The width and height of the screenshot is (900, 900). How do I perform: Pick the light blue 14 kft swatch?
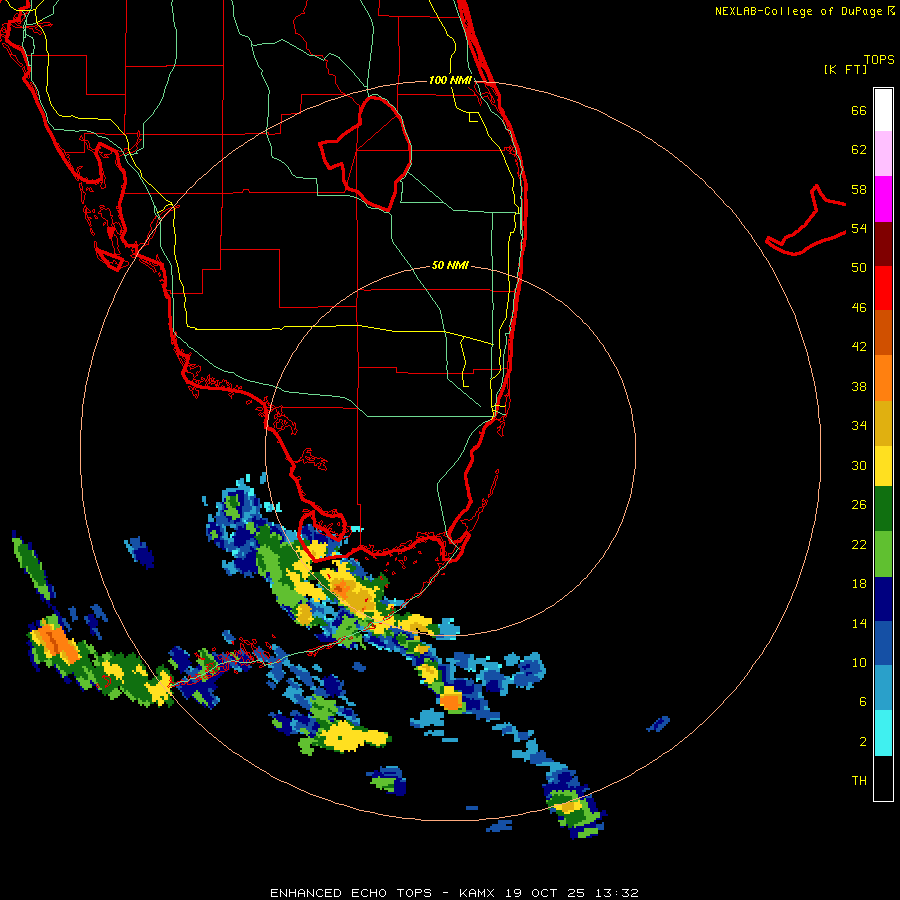[x=883, y=688]
